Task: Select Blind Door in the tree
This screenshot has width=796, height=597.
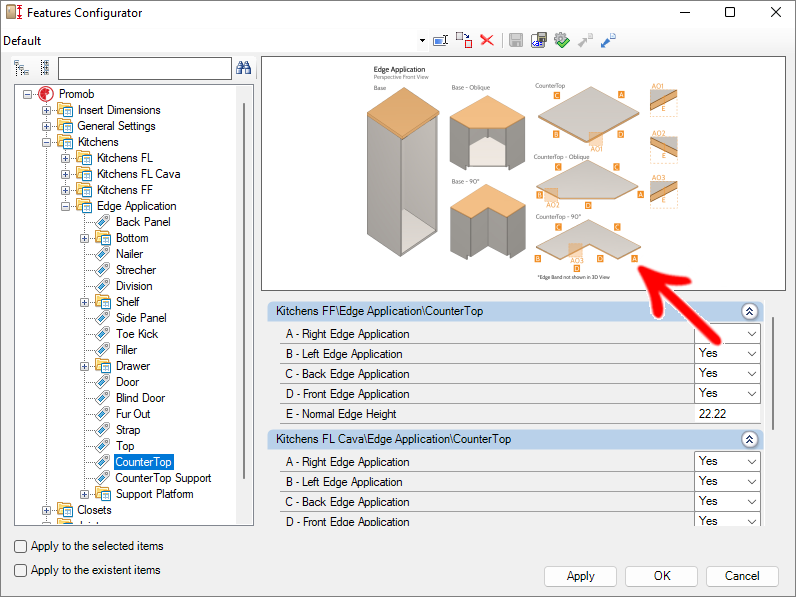Action: pyautogui.click(x=141, y=398)
